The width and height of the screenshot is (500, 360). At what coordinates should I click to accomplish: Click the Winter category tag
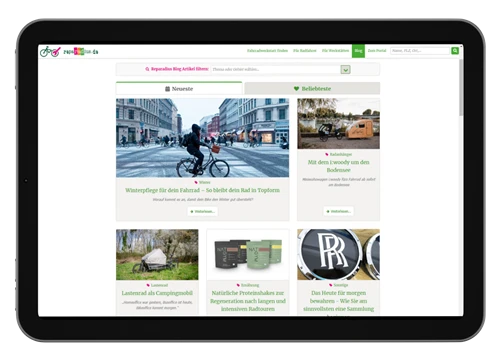point(202,182)
